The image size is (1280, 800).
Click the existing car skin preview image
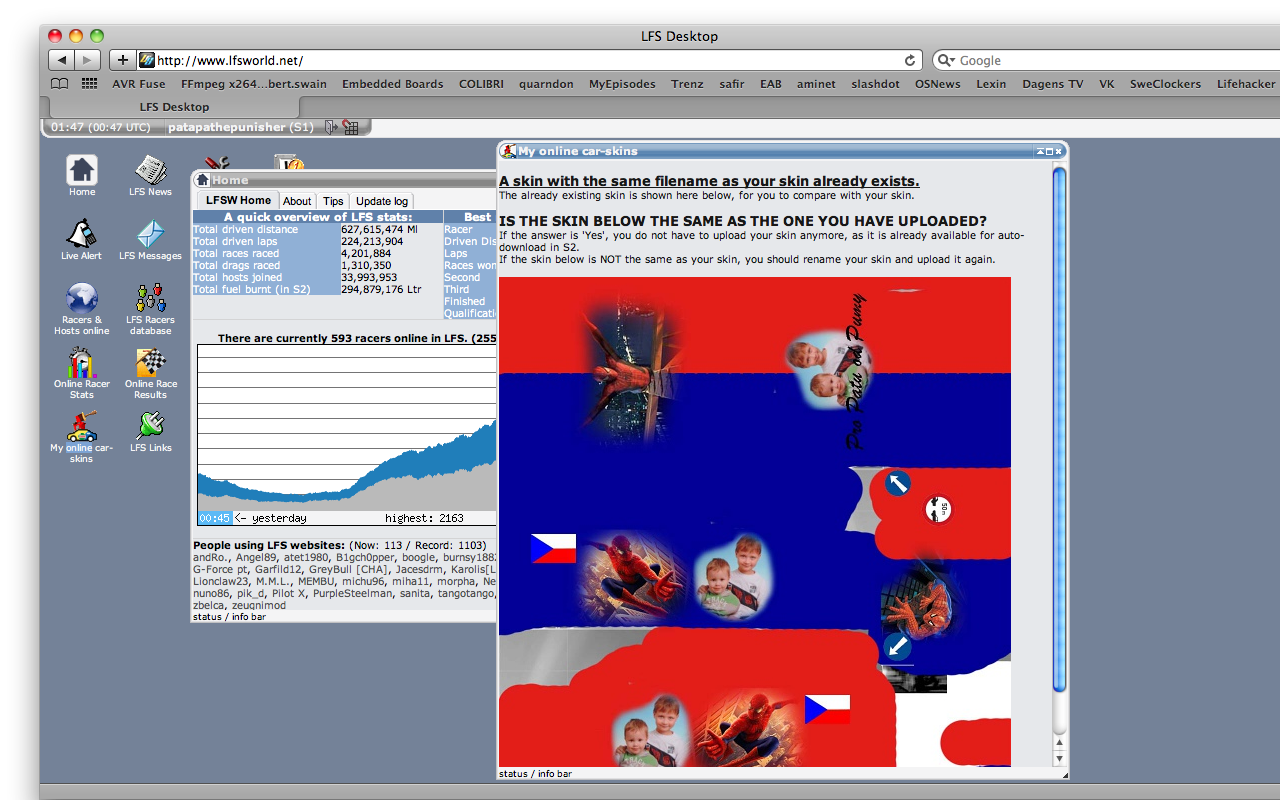[x=755, y=522]
